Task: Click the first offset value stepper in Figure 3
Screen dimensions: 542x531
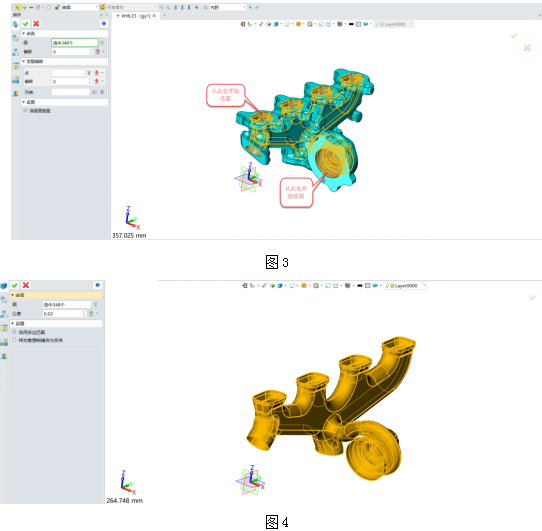Action: pos(91,52)
